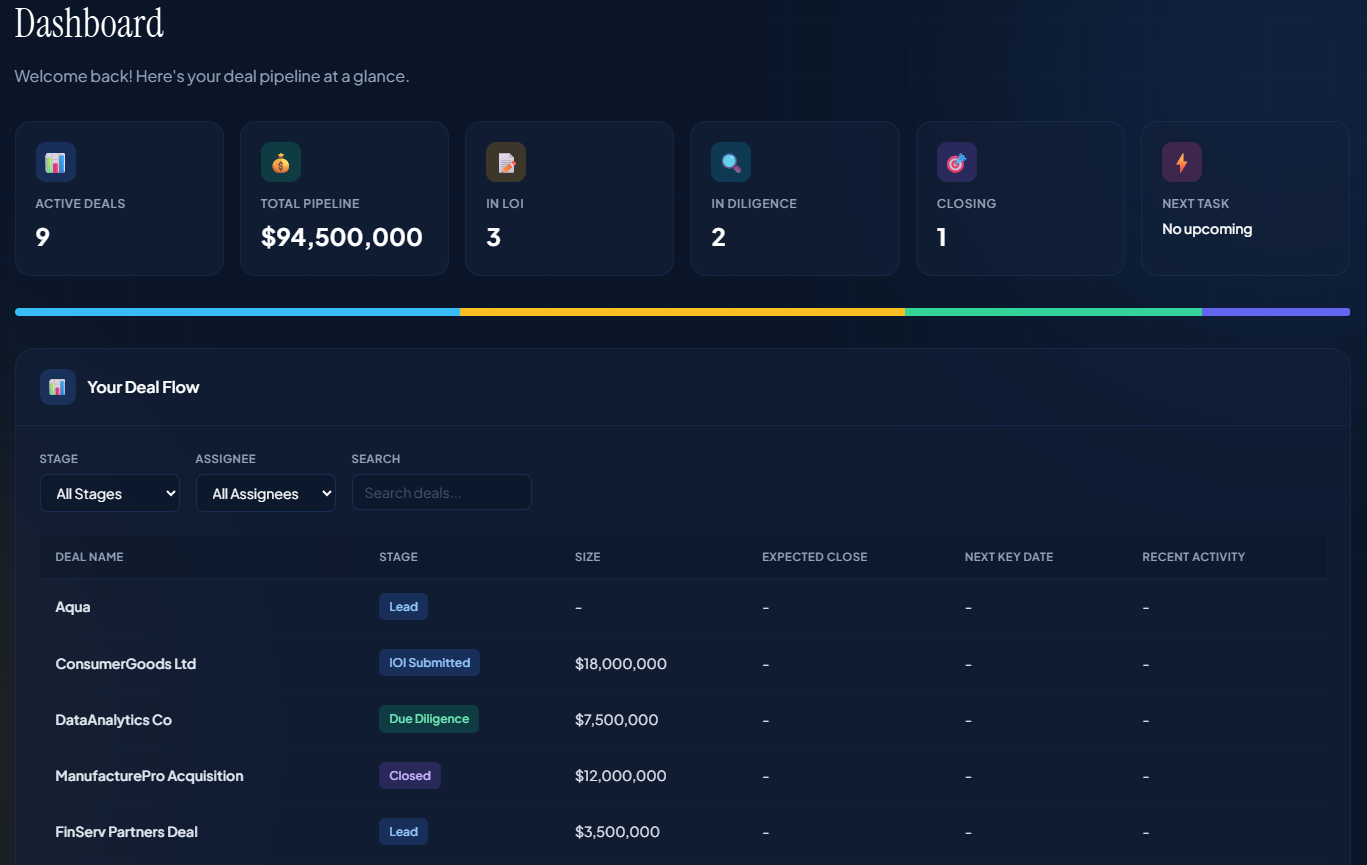
Task: Click the Next Task lightning bolt icon
Action: click(x=1182, y=162)
